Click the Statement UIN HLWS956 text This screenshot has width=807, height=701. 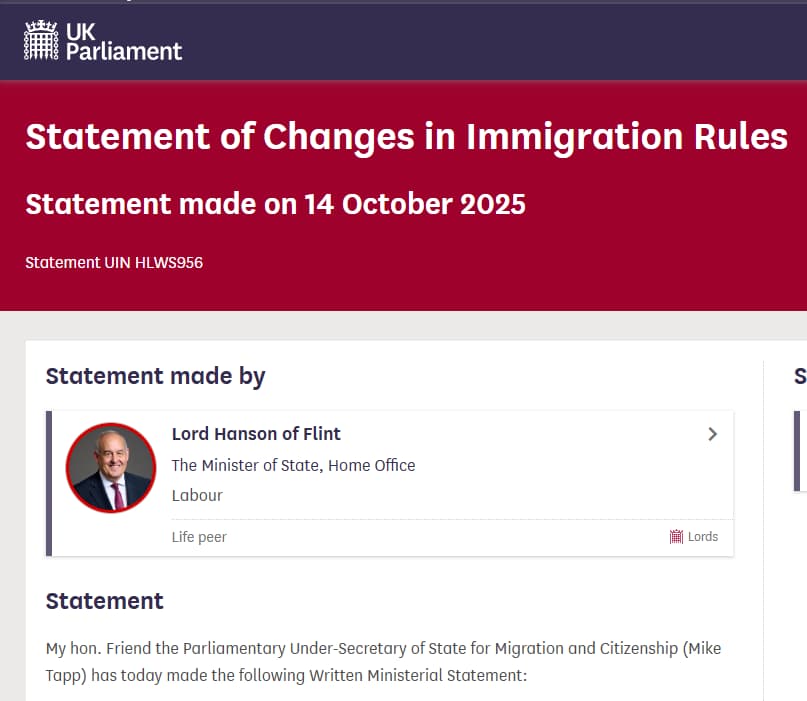point(114,263)
